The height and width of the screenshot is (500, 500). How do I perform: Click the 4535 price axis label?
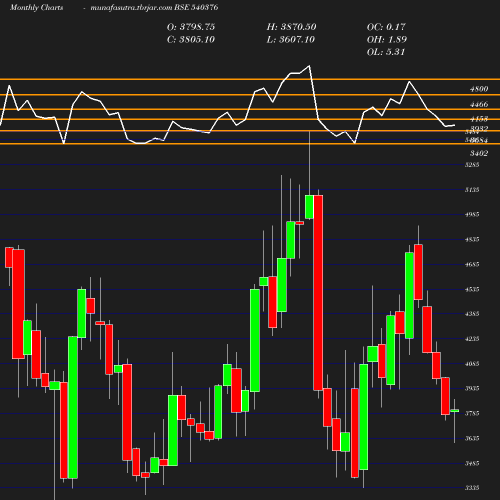pos(472,289)
